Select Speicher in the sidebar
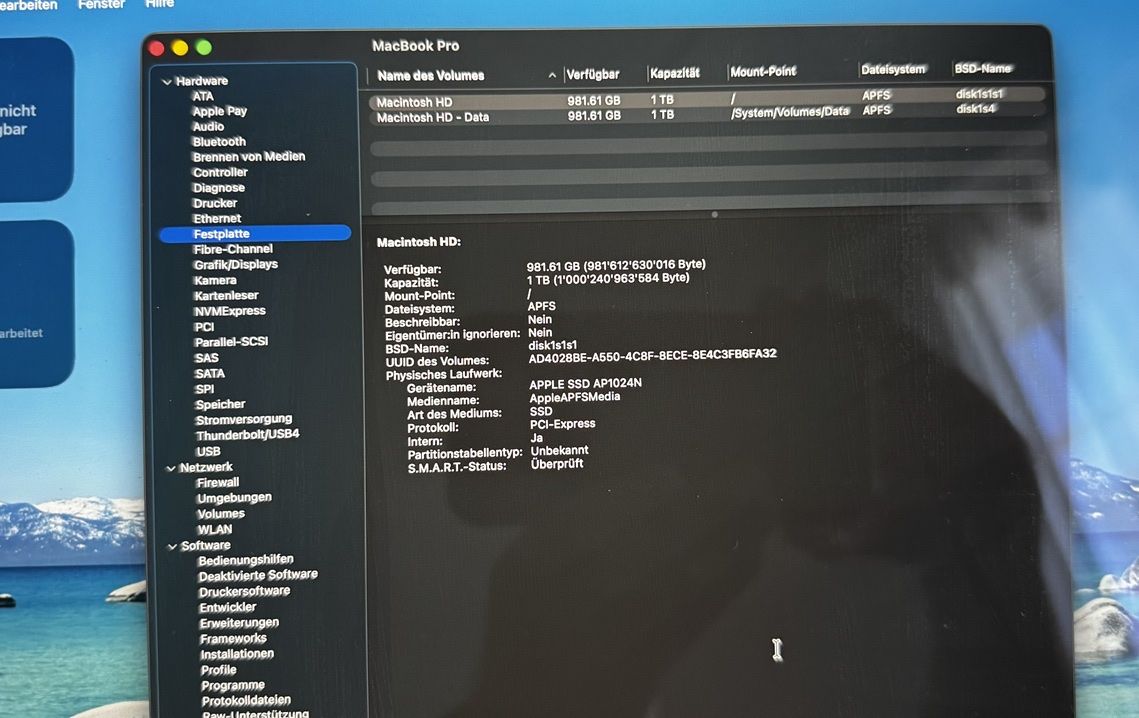This screenshot has width=1139, height=718. pos(220,404)
